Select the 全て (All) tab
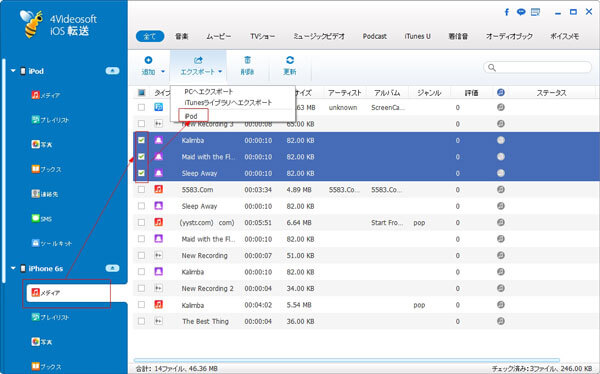The image size is (600, 374). click(x=150, y=36)
